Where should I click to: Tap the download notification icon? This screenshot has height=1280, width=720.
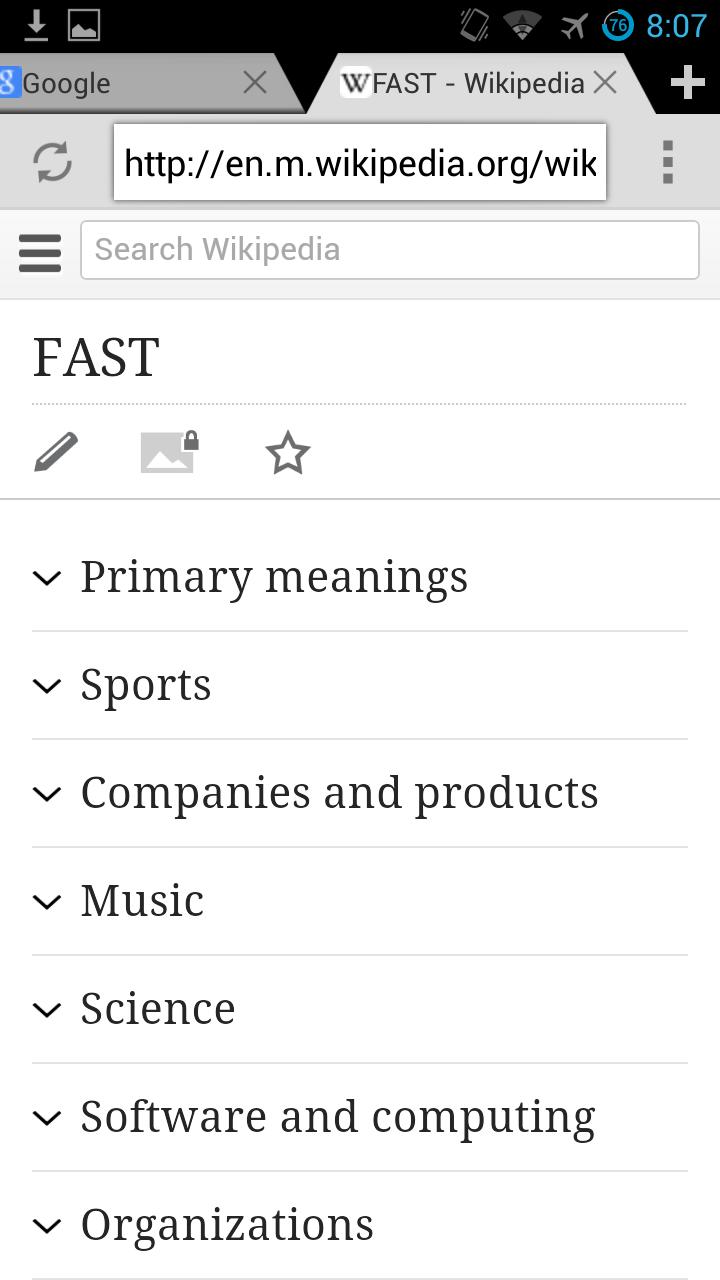click(x=36, y=25)
